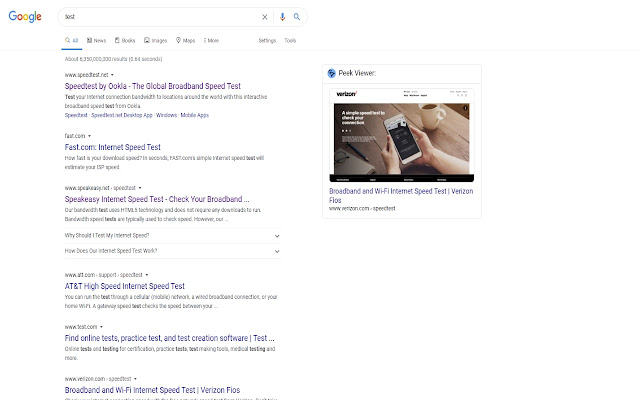Click the fast.com URL text

[x=75, y=136]
